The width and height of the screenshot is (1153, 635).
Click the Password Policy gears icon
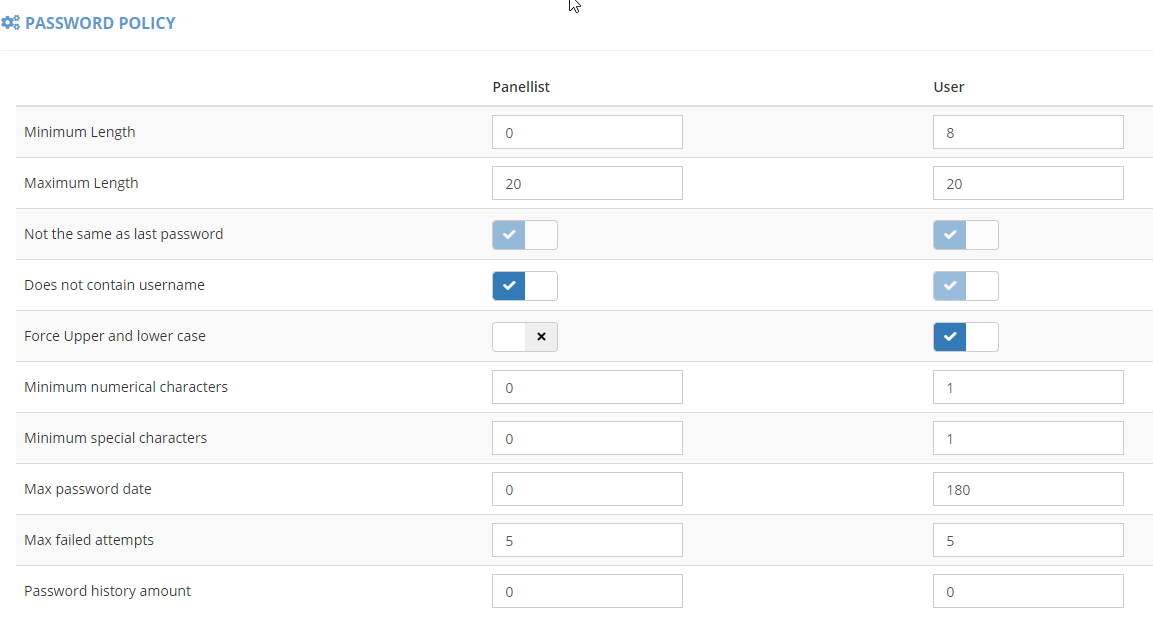click(10, 23)
